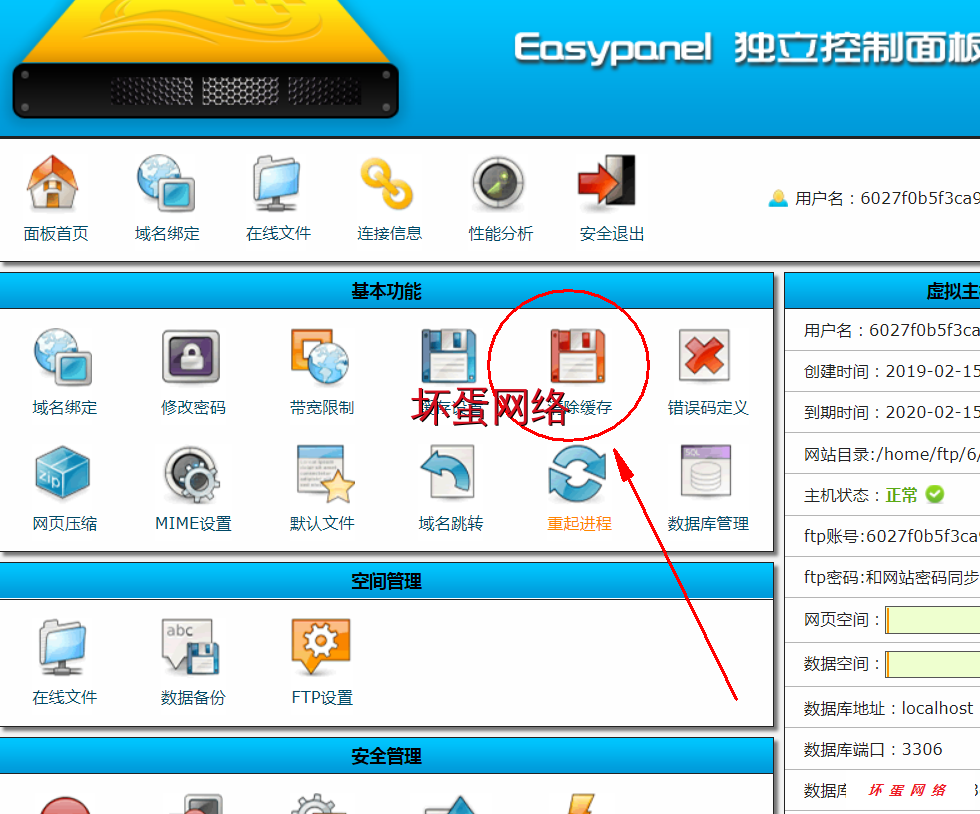Click the green 正常 status text
The width and height of the screenshot is (980, 814).
(x=901, y=495)
